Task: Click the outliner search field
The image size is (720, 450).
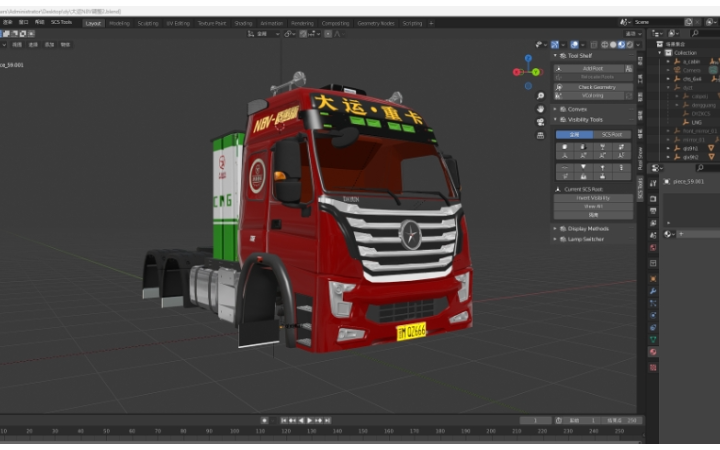Action: (x=705, y=33)
